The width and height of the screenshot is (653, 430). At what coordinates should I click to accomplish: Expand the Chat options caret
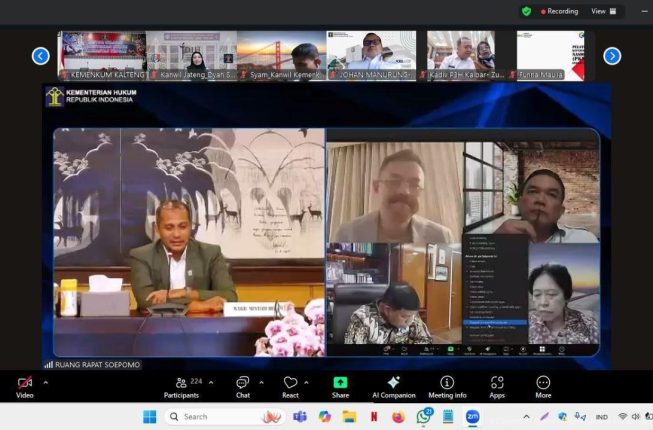[262, 383]
